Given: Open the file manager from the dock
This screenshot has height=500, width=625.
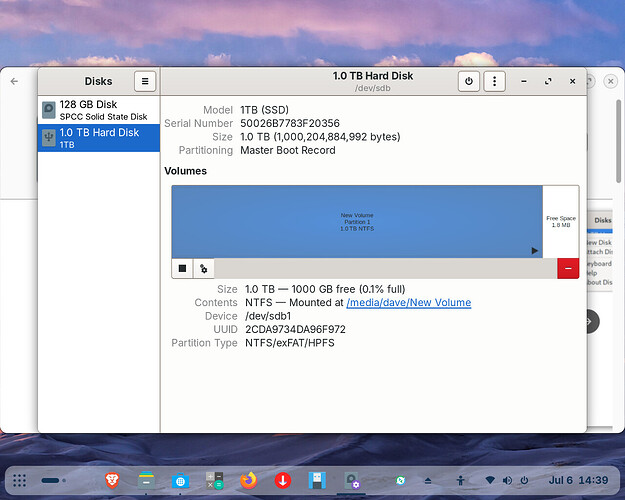Looking at the screenshot, I should [x=146, y=480].
